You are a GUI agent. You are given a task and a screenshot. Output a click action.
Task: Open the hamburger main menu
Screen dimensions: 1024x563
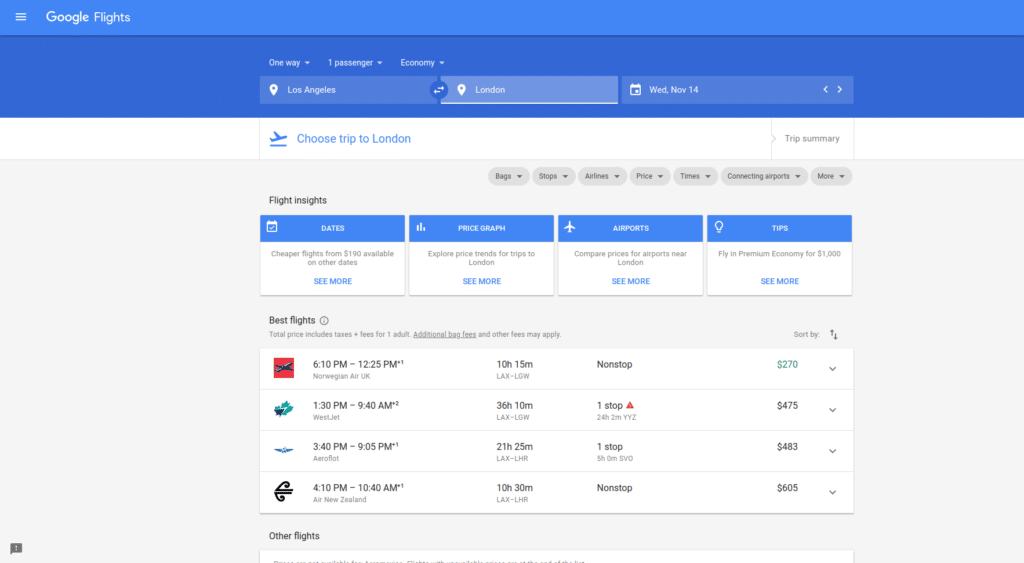coord(21,17)
